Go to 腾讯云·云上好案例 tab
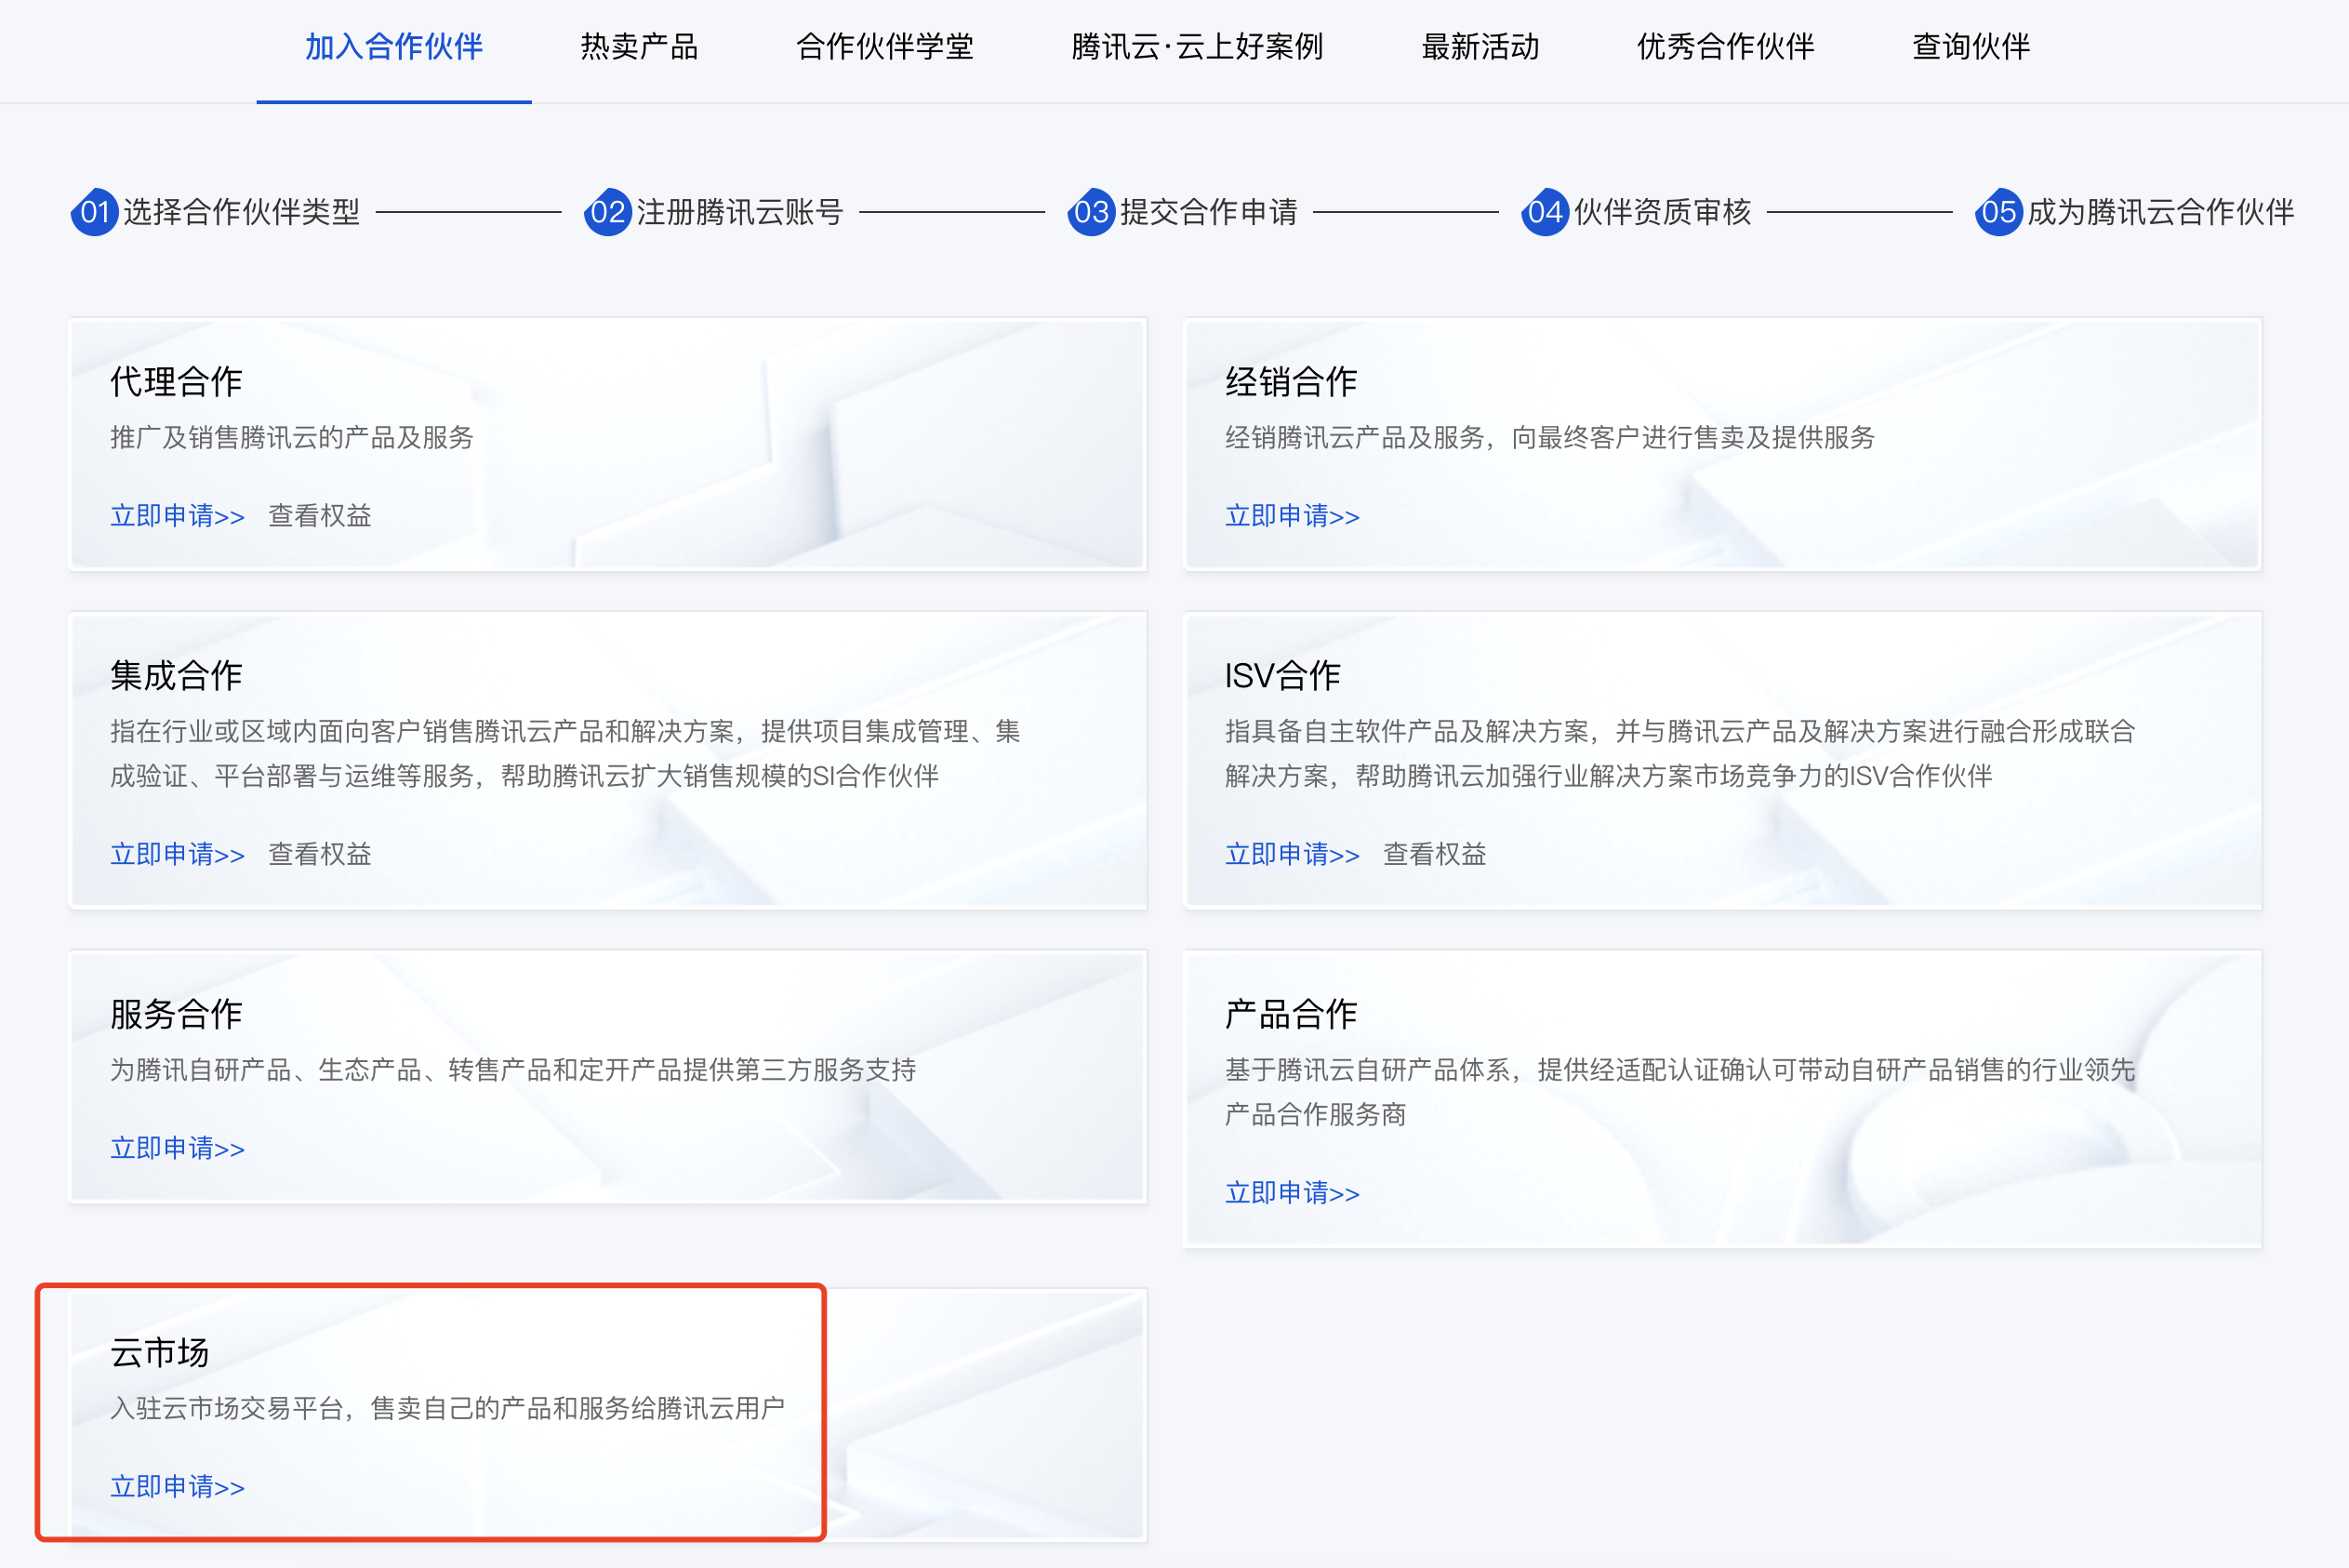Viewport: 2349px width, 1568px height. (1197, 47)
